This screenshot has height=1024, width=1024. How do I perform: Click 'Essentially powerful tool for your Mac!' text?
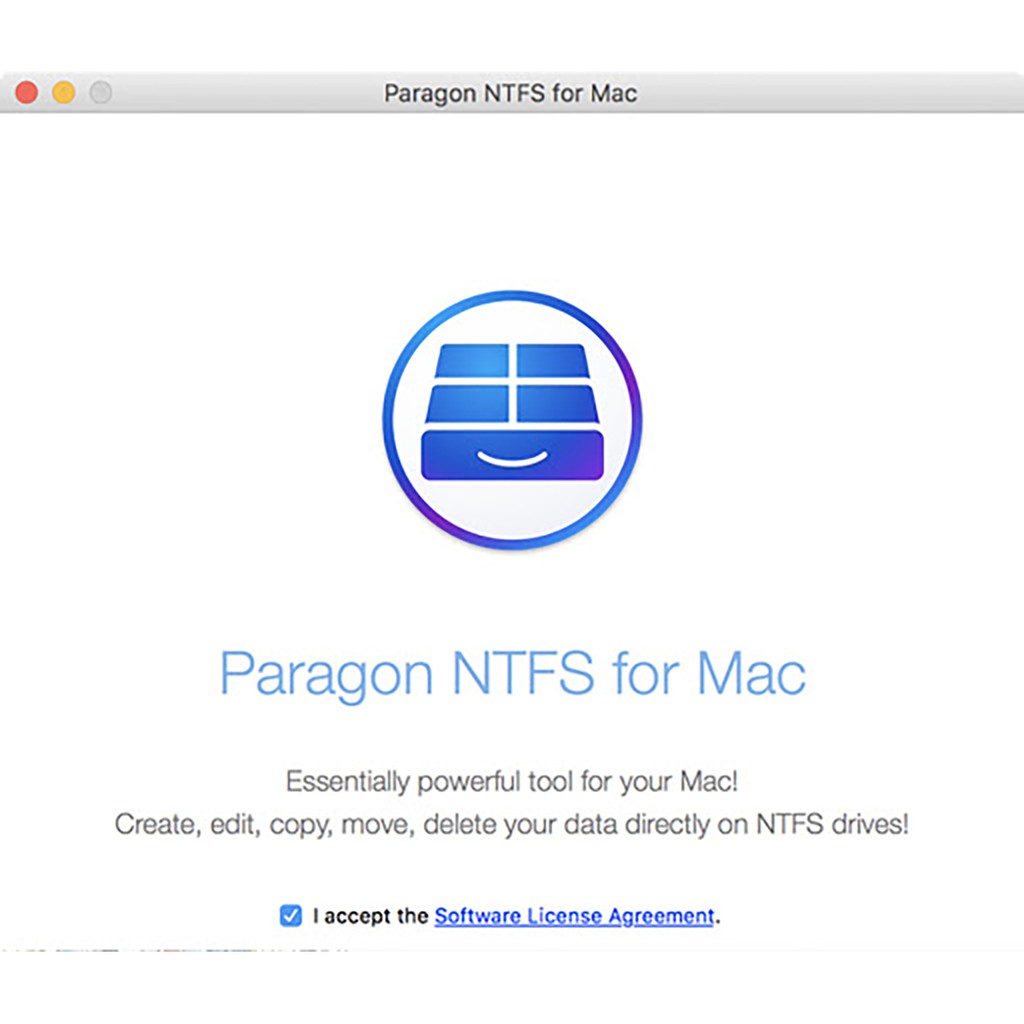click(x=512, y=782)
